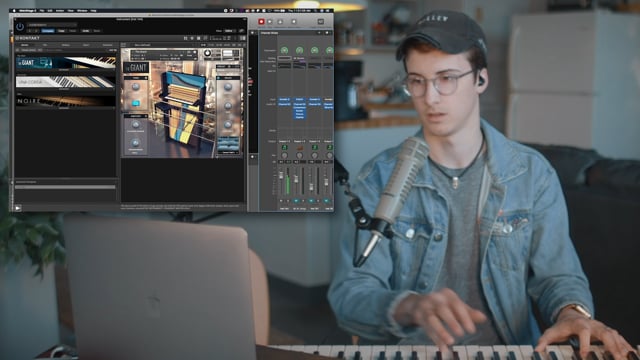Open first channel's Setting slot
Image resolution: width=640 pixels, height=360 pixels.
pos(284,58)
